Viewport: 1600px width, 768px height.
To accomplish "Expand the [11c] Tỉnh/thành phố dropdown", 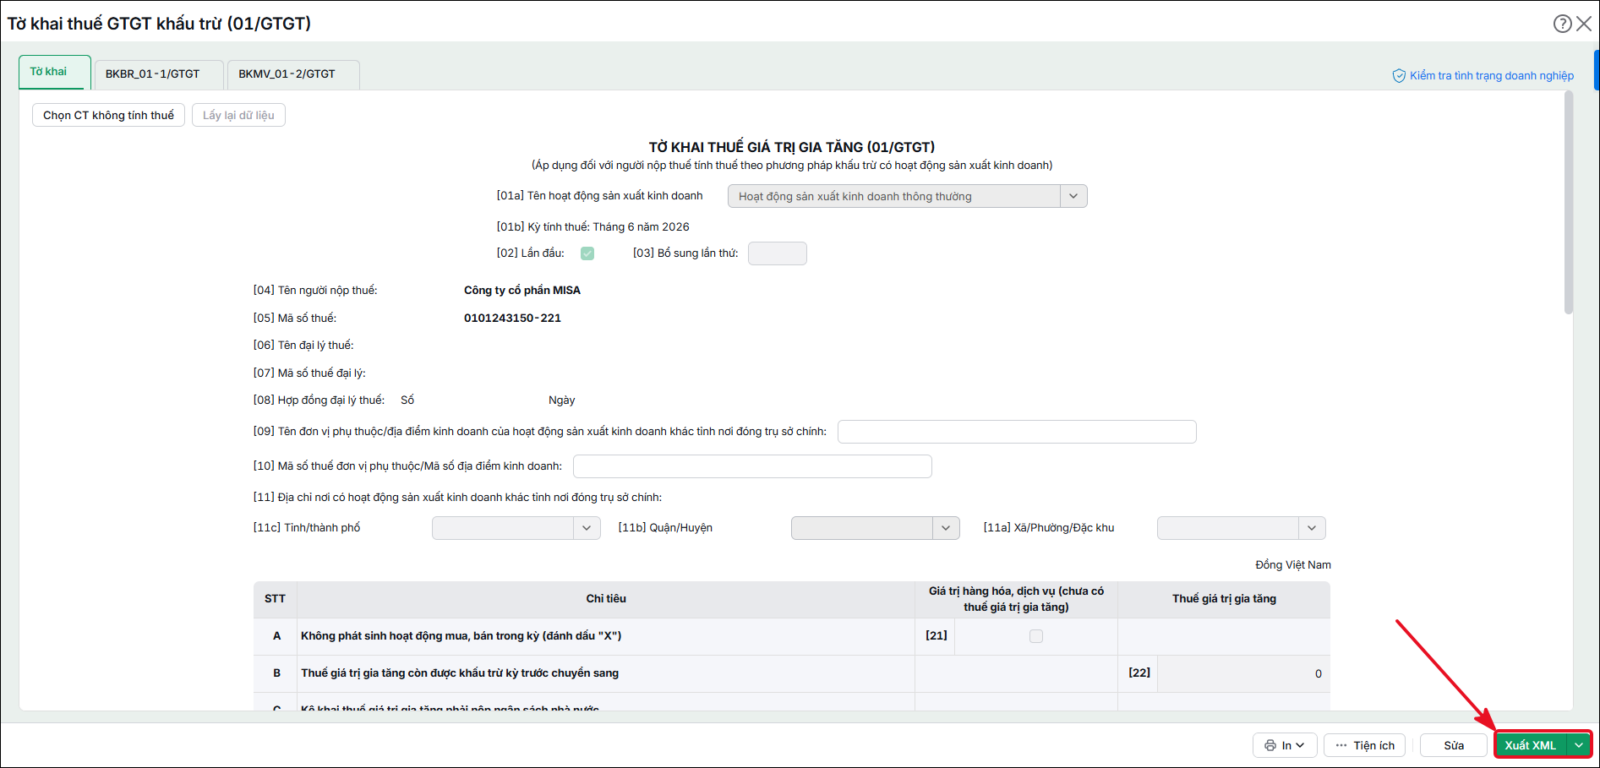I will coord(587,528).
